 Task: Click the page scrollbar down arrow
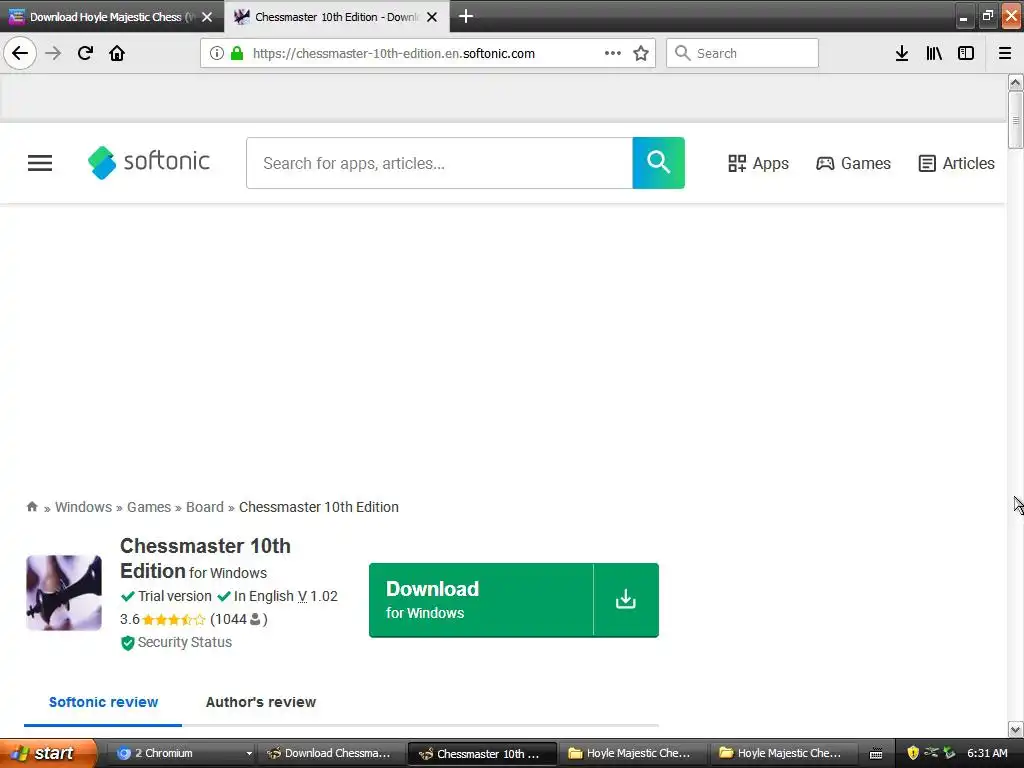click(1015, 729)
